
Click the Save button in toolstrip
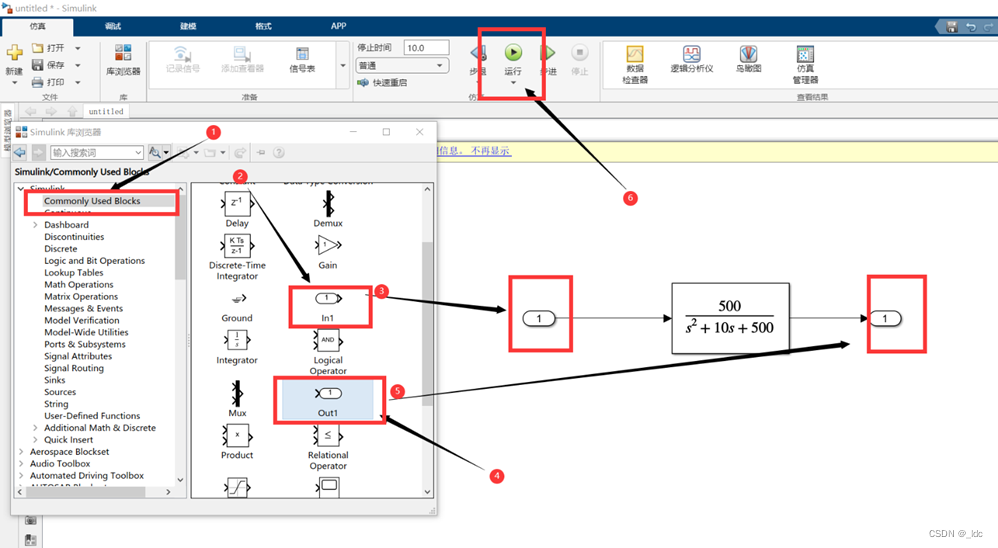click(48, 65)
